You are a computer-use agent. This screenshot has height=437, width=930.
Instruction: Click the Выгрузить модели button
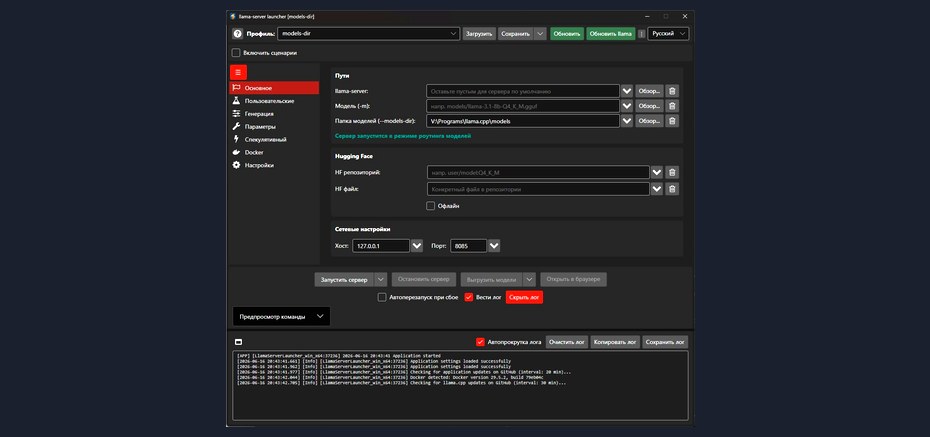pyautogui.click(x=492, y=279)
